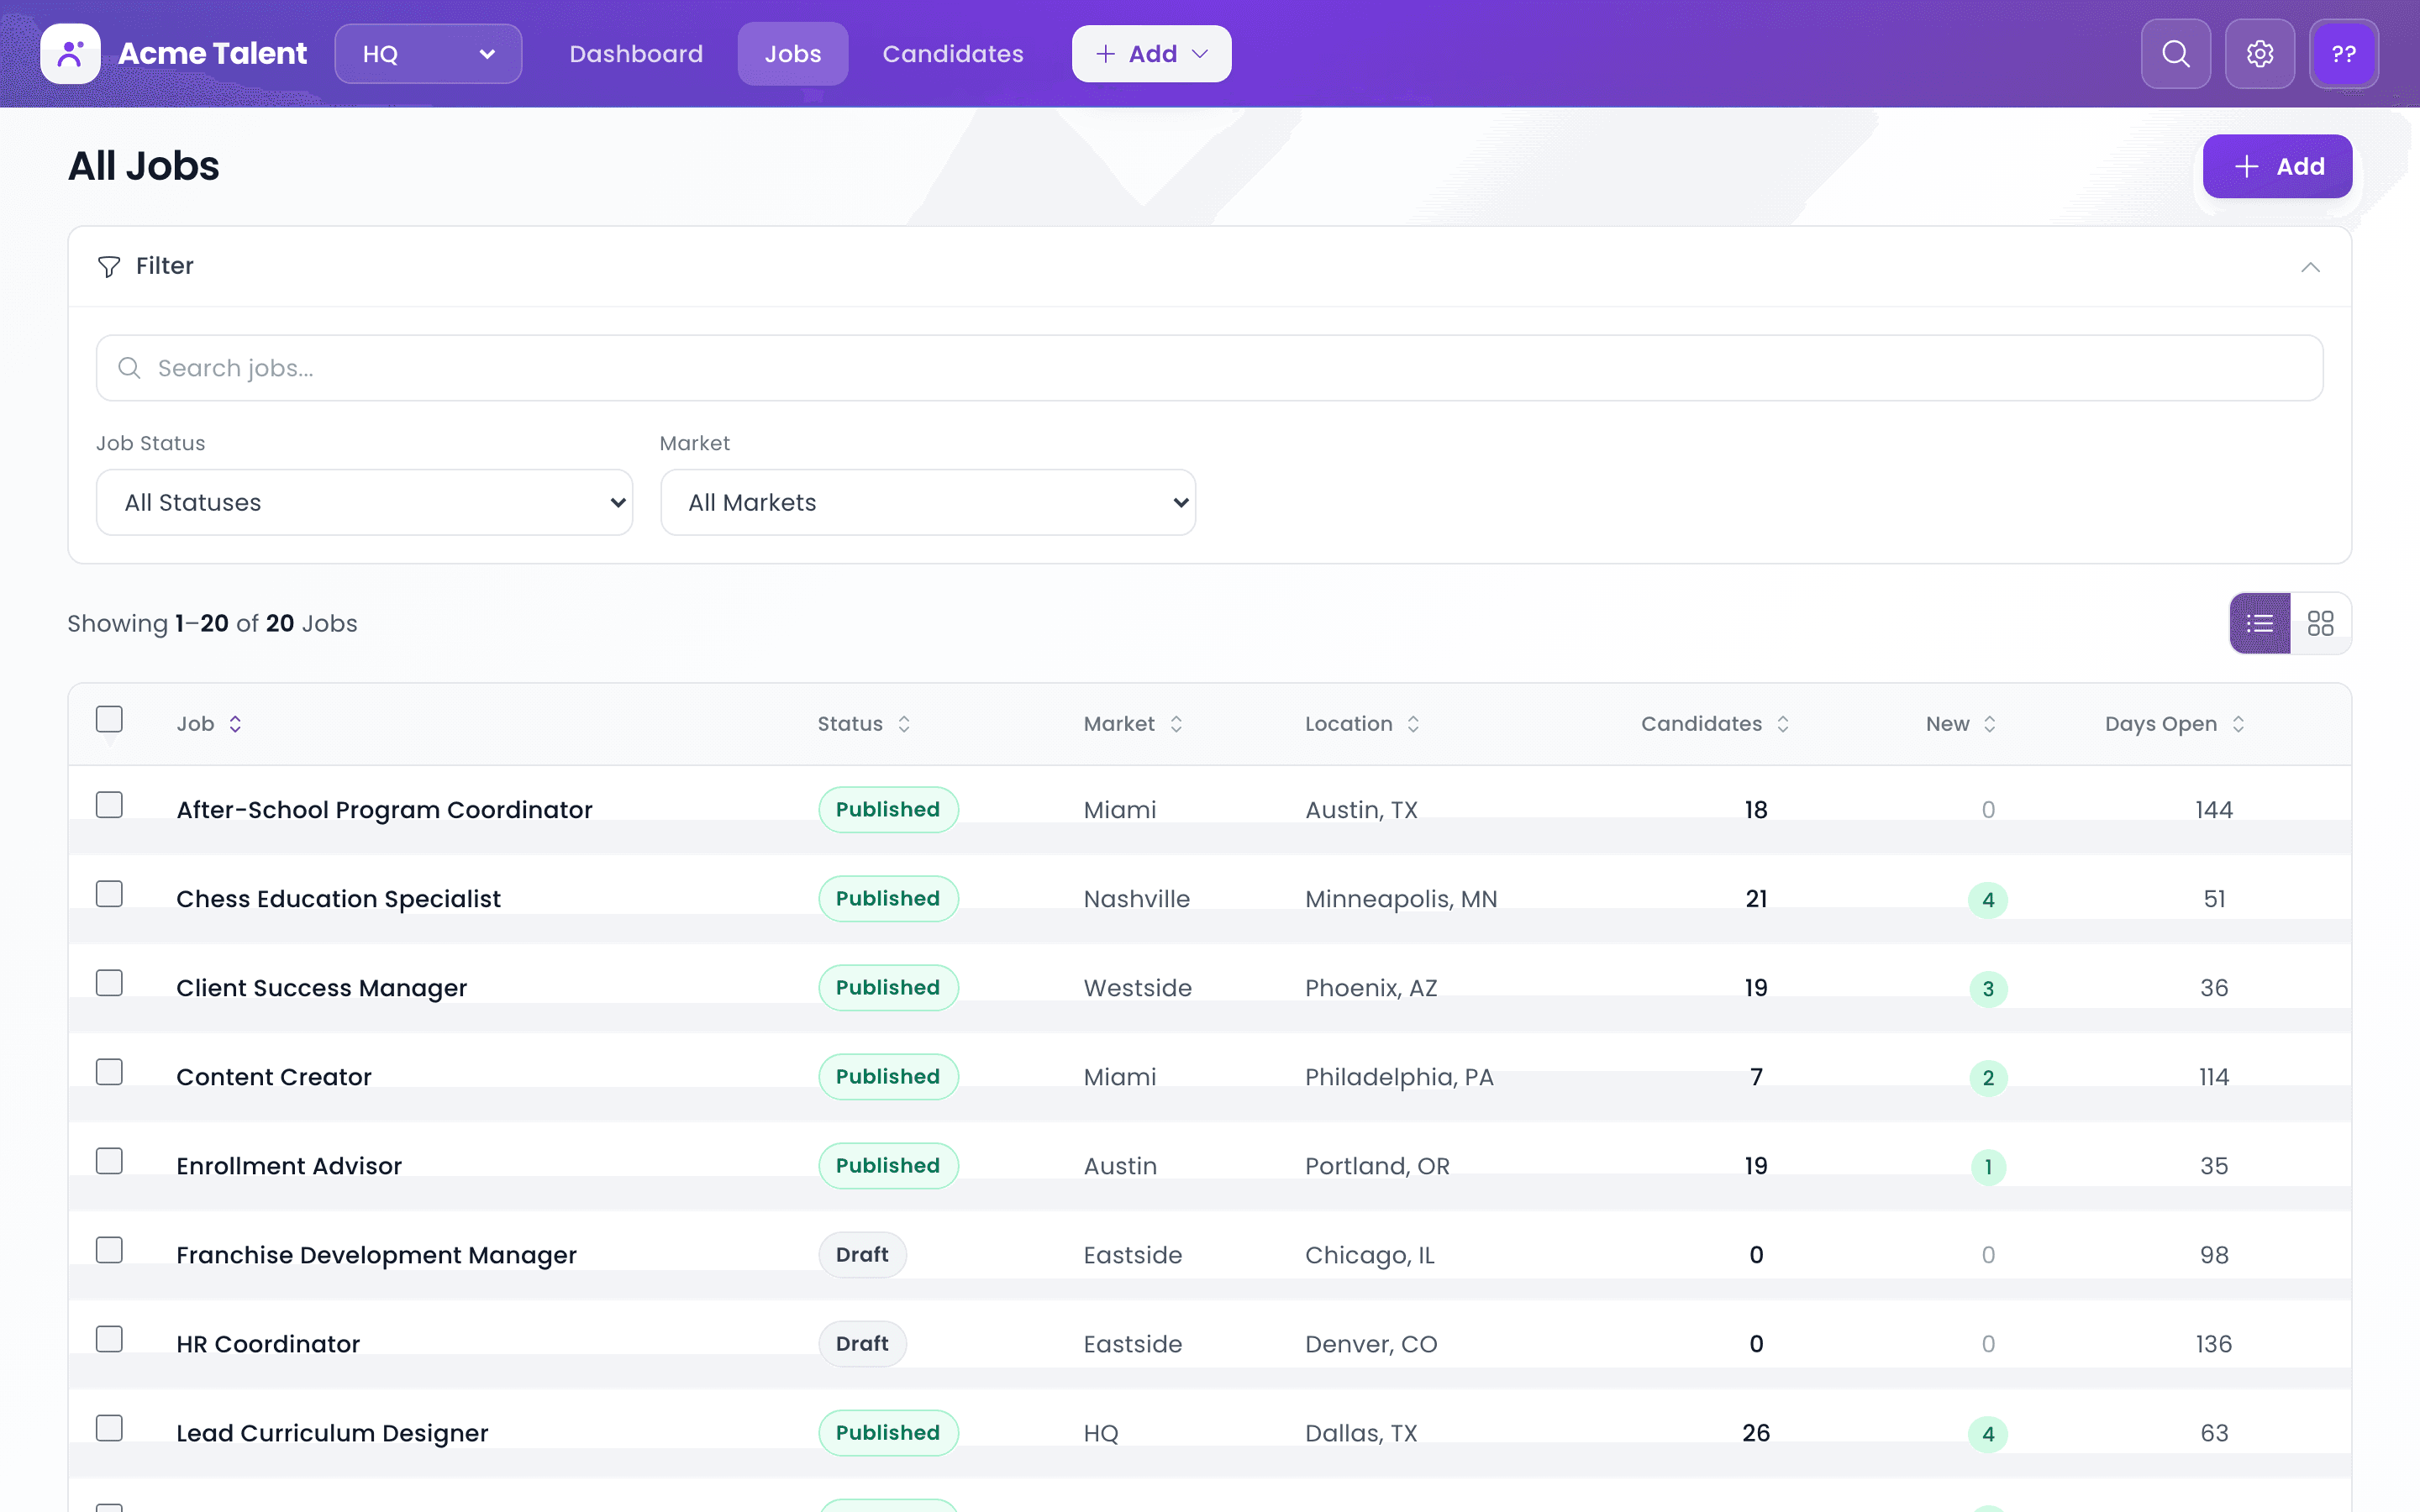2420x1512 pixels.
Task: Open the All Markets dropdown
Action: point(927,502)
